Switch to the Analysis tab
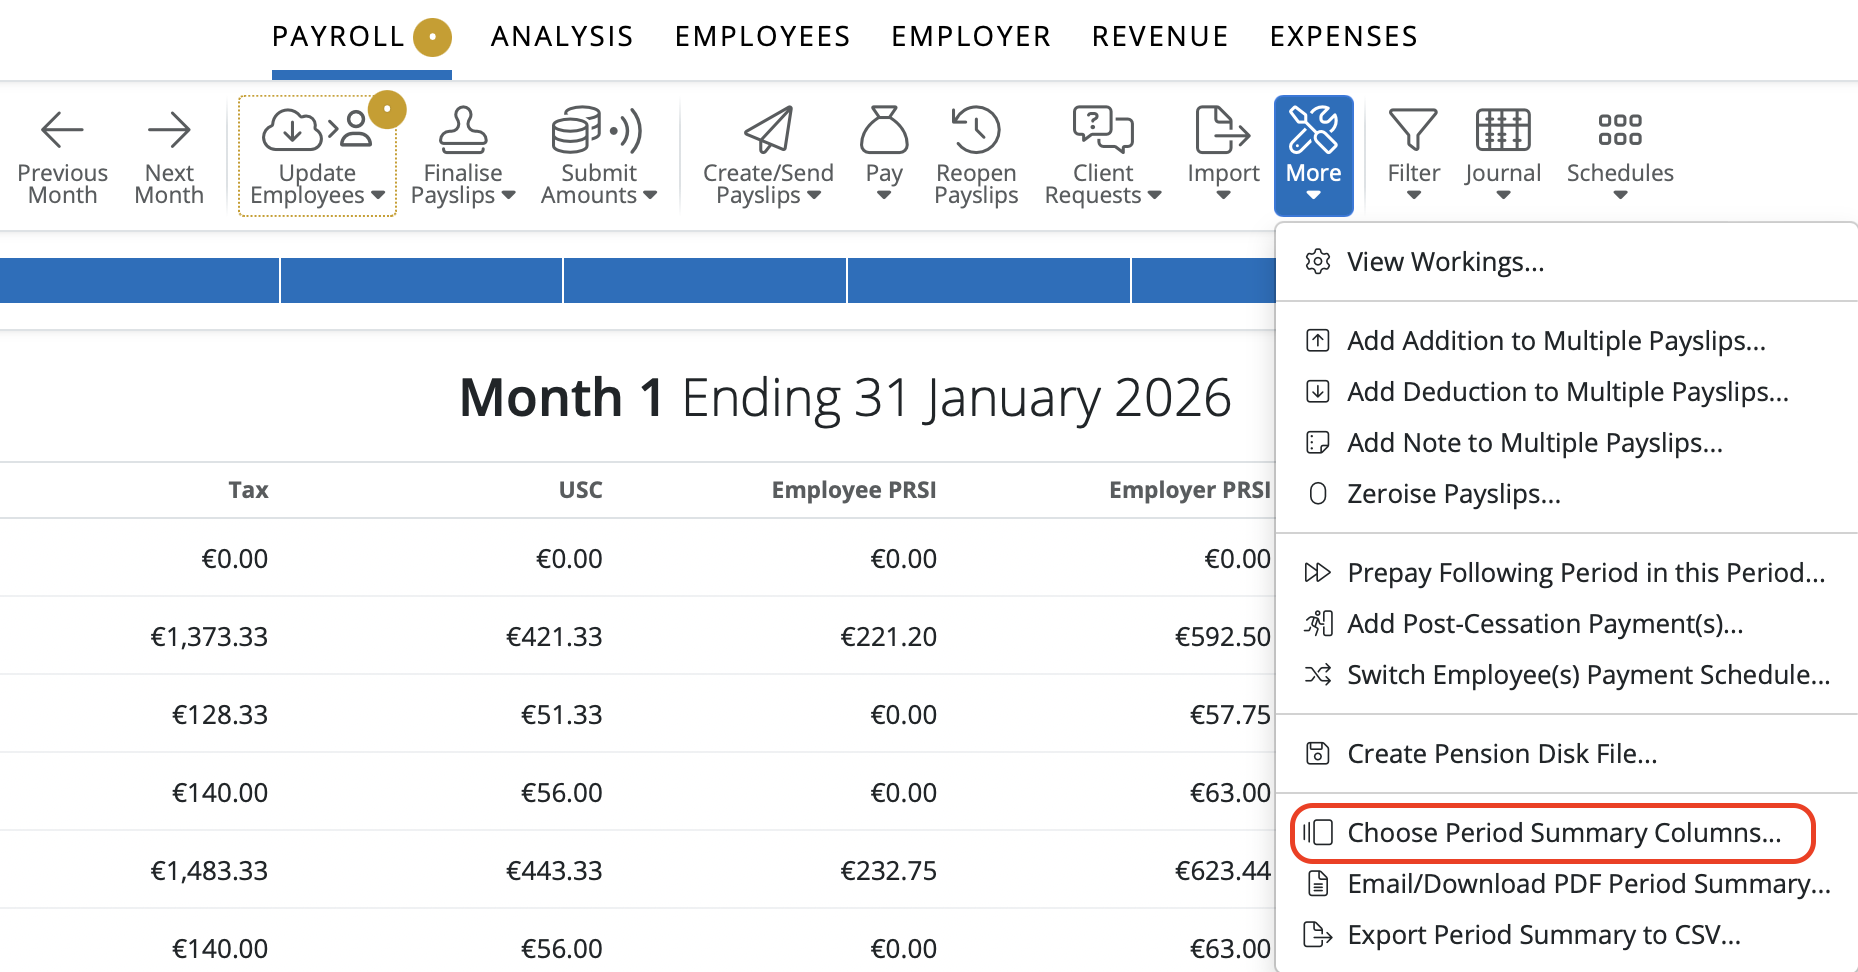This screenshot has width=1858, height=972. pos(562,37)
